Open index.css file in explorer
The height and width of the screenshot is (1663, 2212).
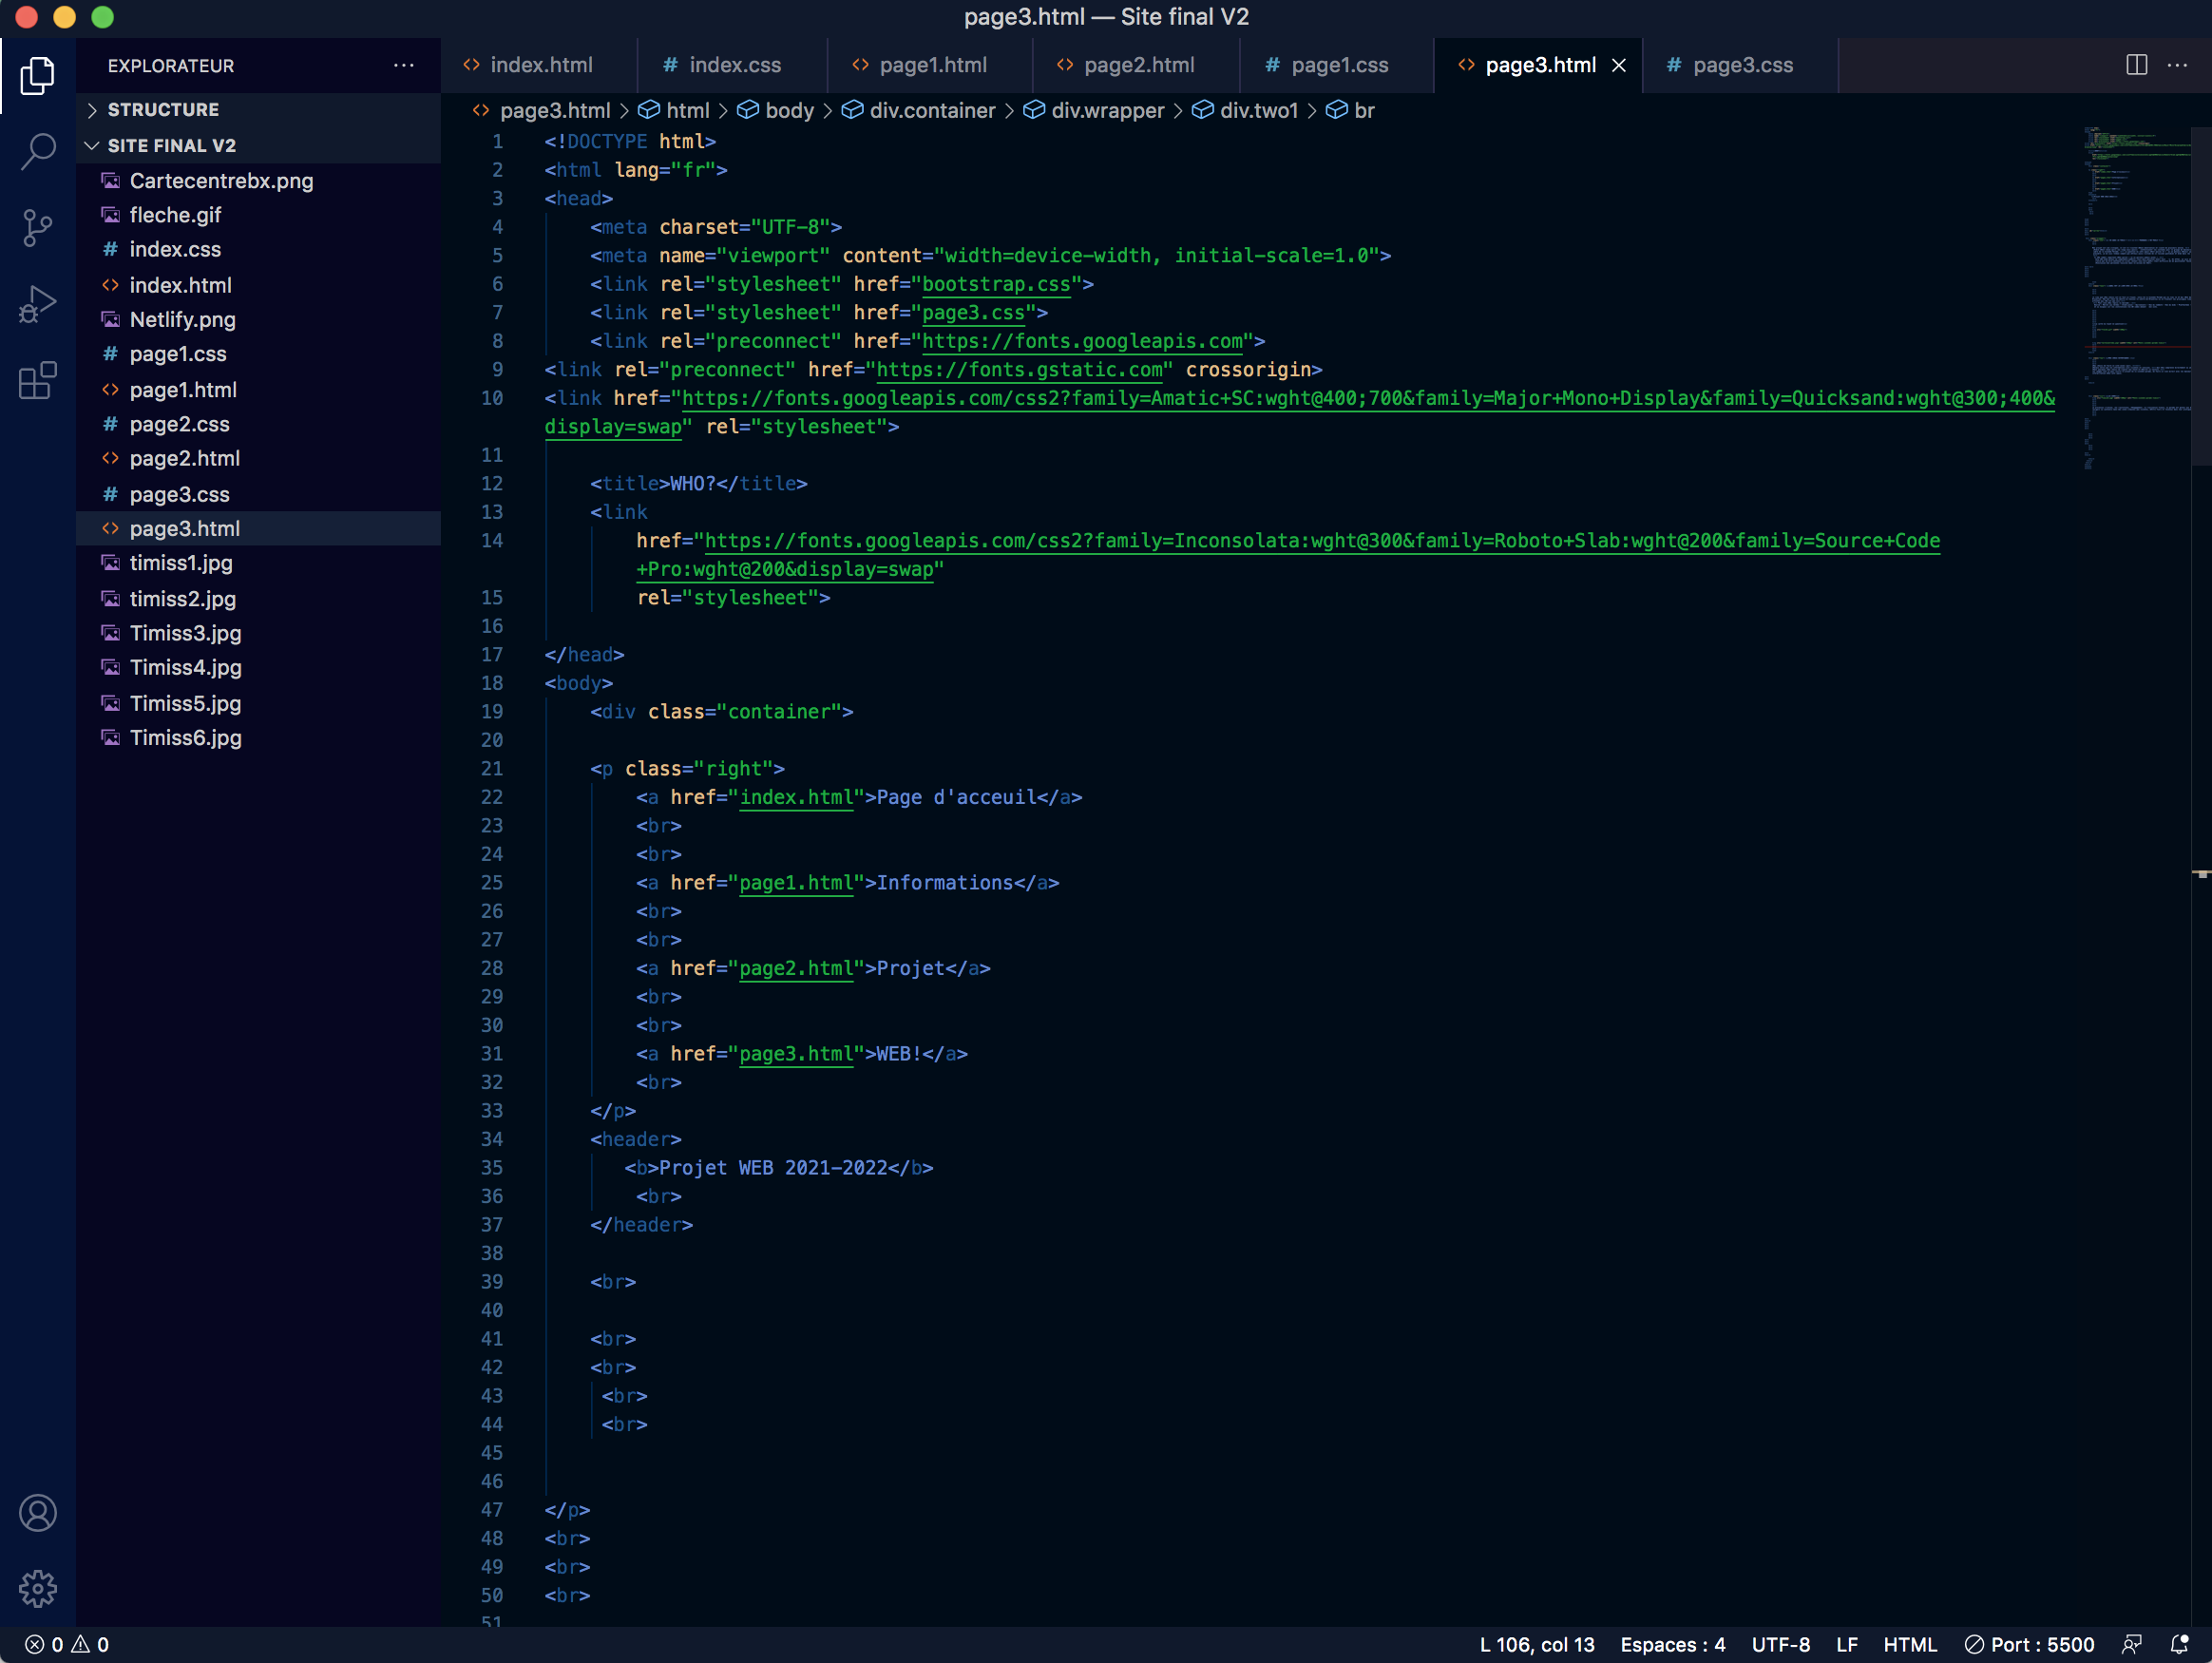258,249
